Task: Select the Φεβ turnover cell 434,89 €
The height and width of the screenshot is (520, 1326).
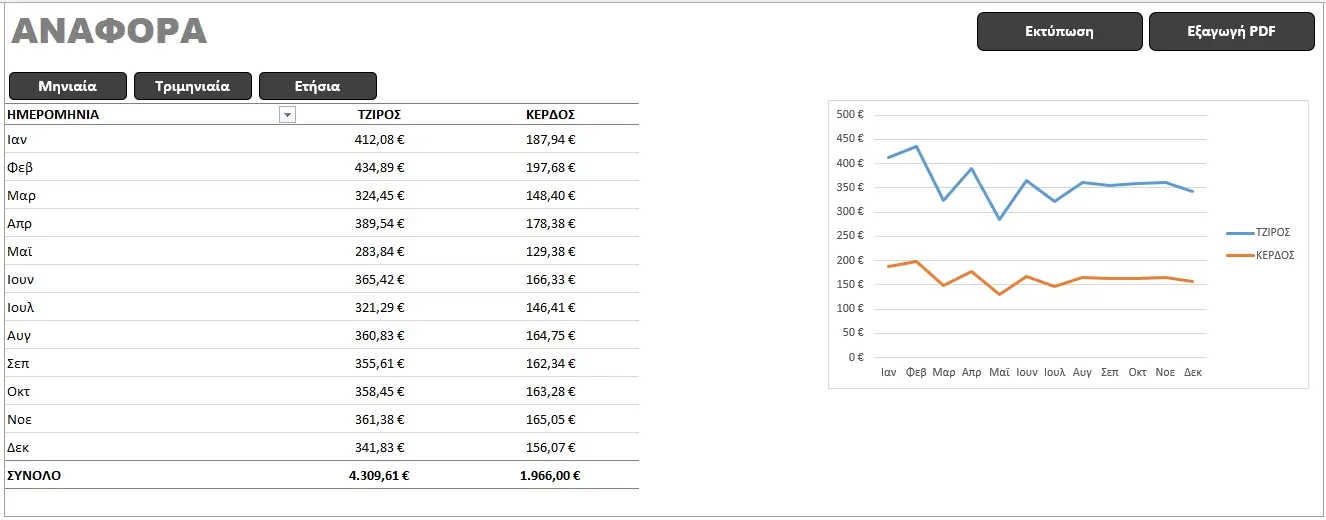Action: pos(379,167)
